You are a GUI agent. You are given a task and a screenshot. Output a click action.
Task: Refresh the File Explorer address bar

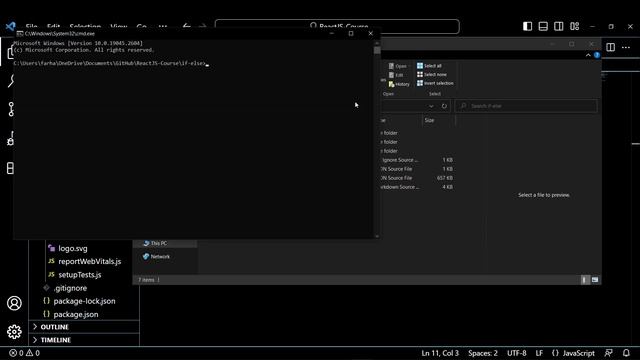tap(444, 106)
